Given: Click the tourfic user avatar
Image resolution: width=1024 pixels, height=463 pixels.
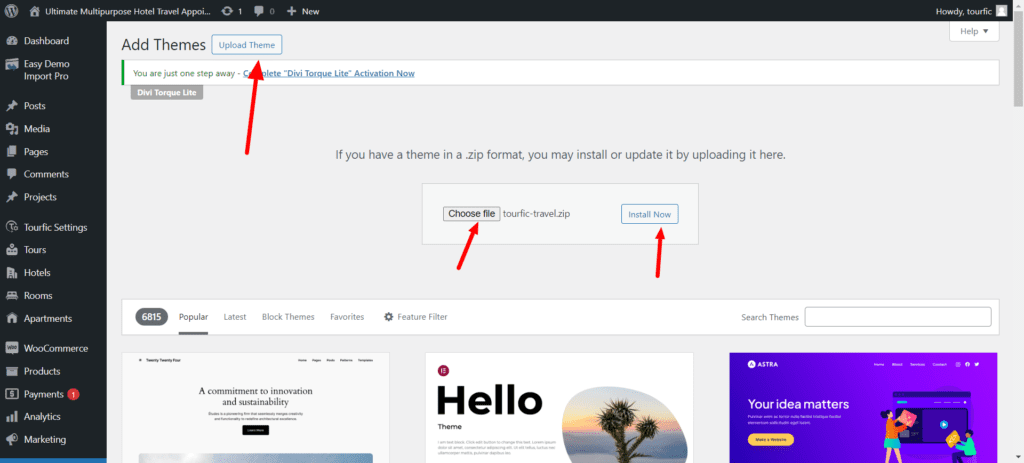Looking at the screenshot, I should click(1001, 10).
